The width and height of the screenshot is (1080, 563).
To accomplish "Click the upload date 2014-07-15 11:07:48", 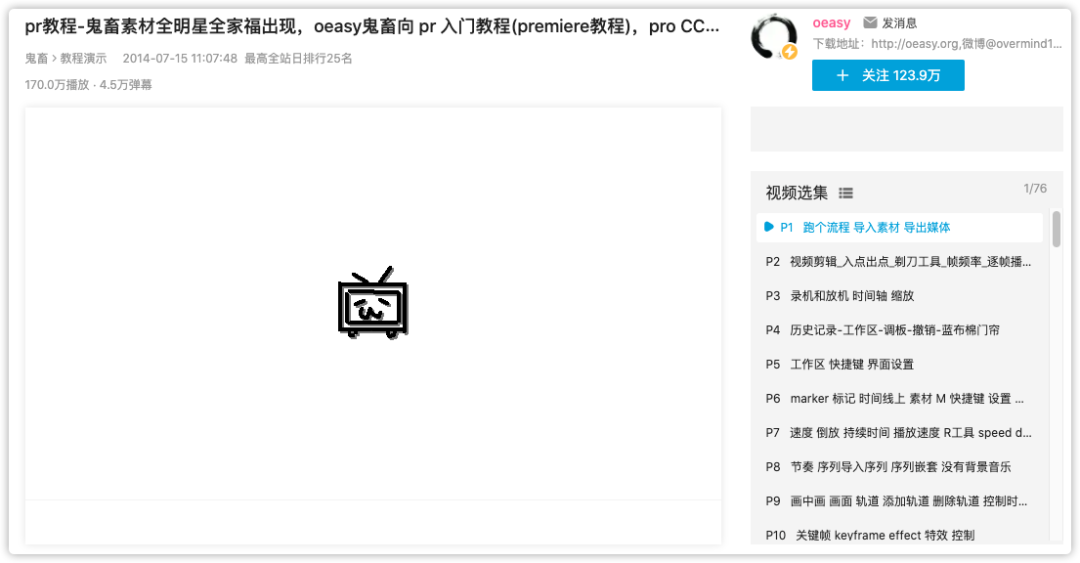I will pos(180,59).
